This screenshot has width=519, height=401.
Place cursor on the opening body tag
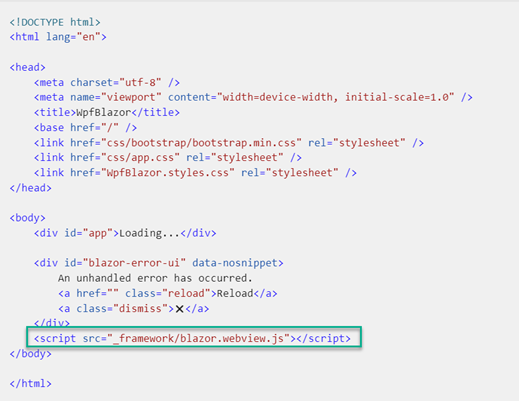coord(27,218)
